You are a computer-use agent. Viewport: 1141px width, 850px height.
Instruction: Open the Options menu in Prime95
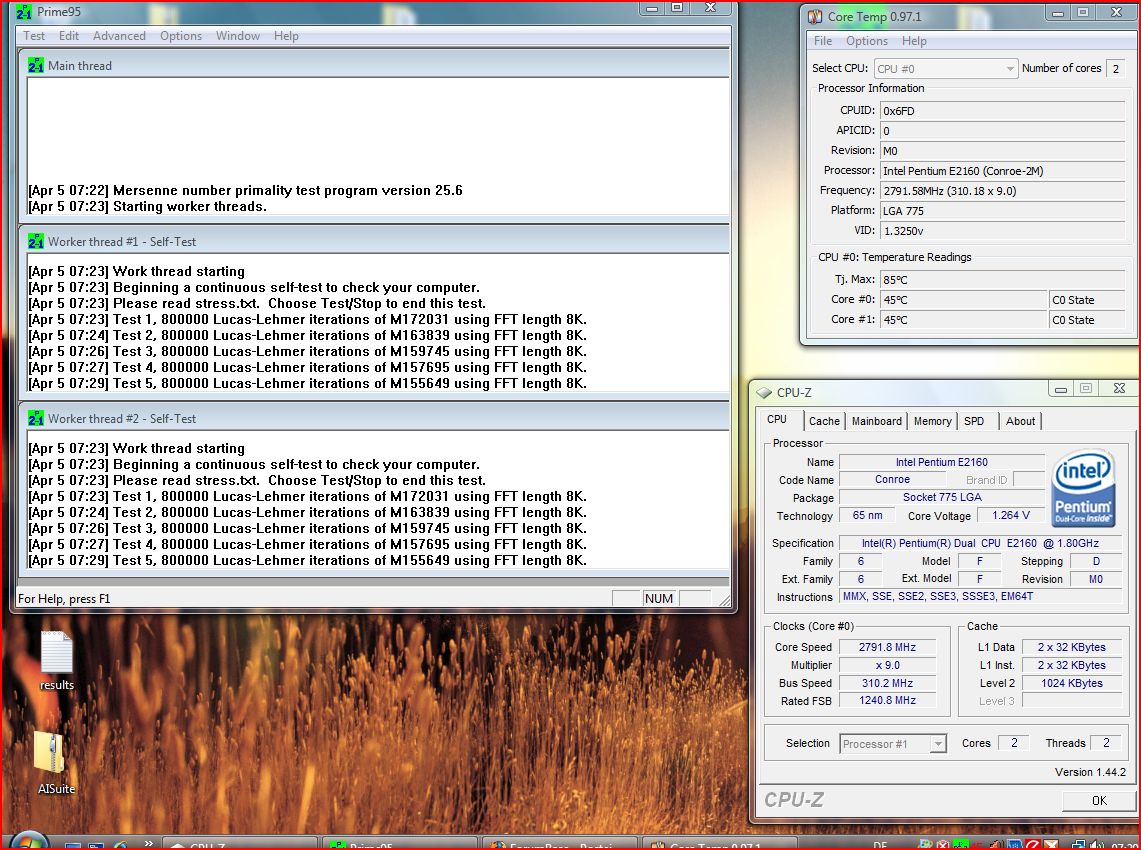click(181, 36)
